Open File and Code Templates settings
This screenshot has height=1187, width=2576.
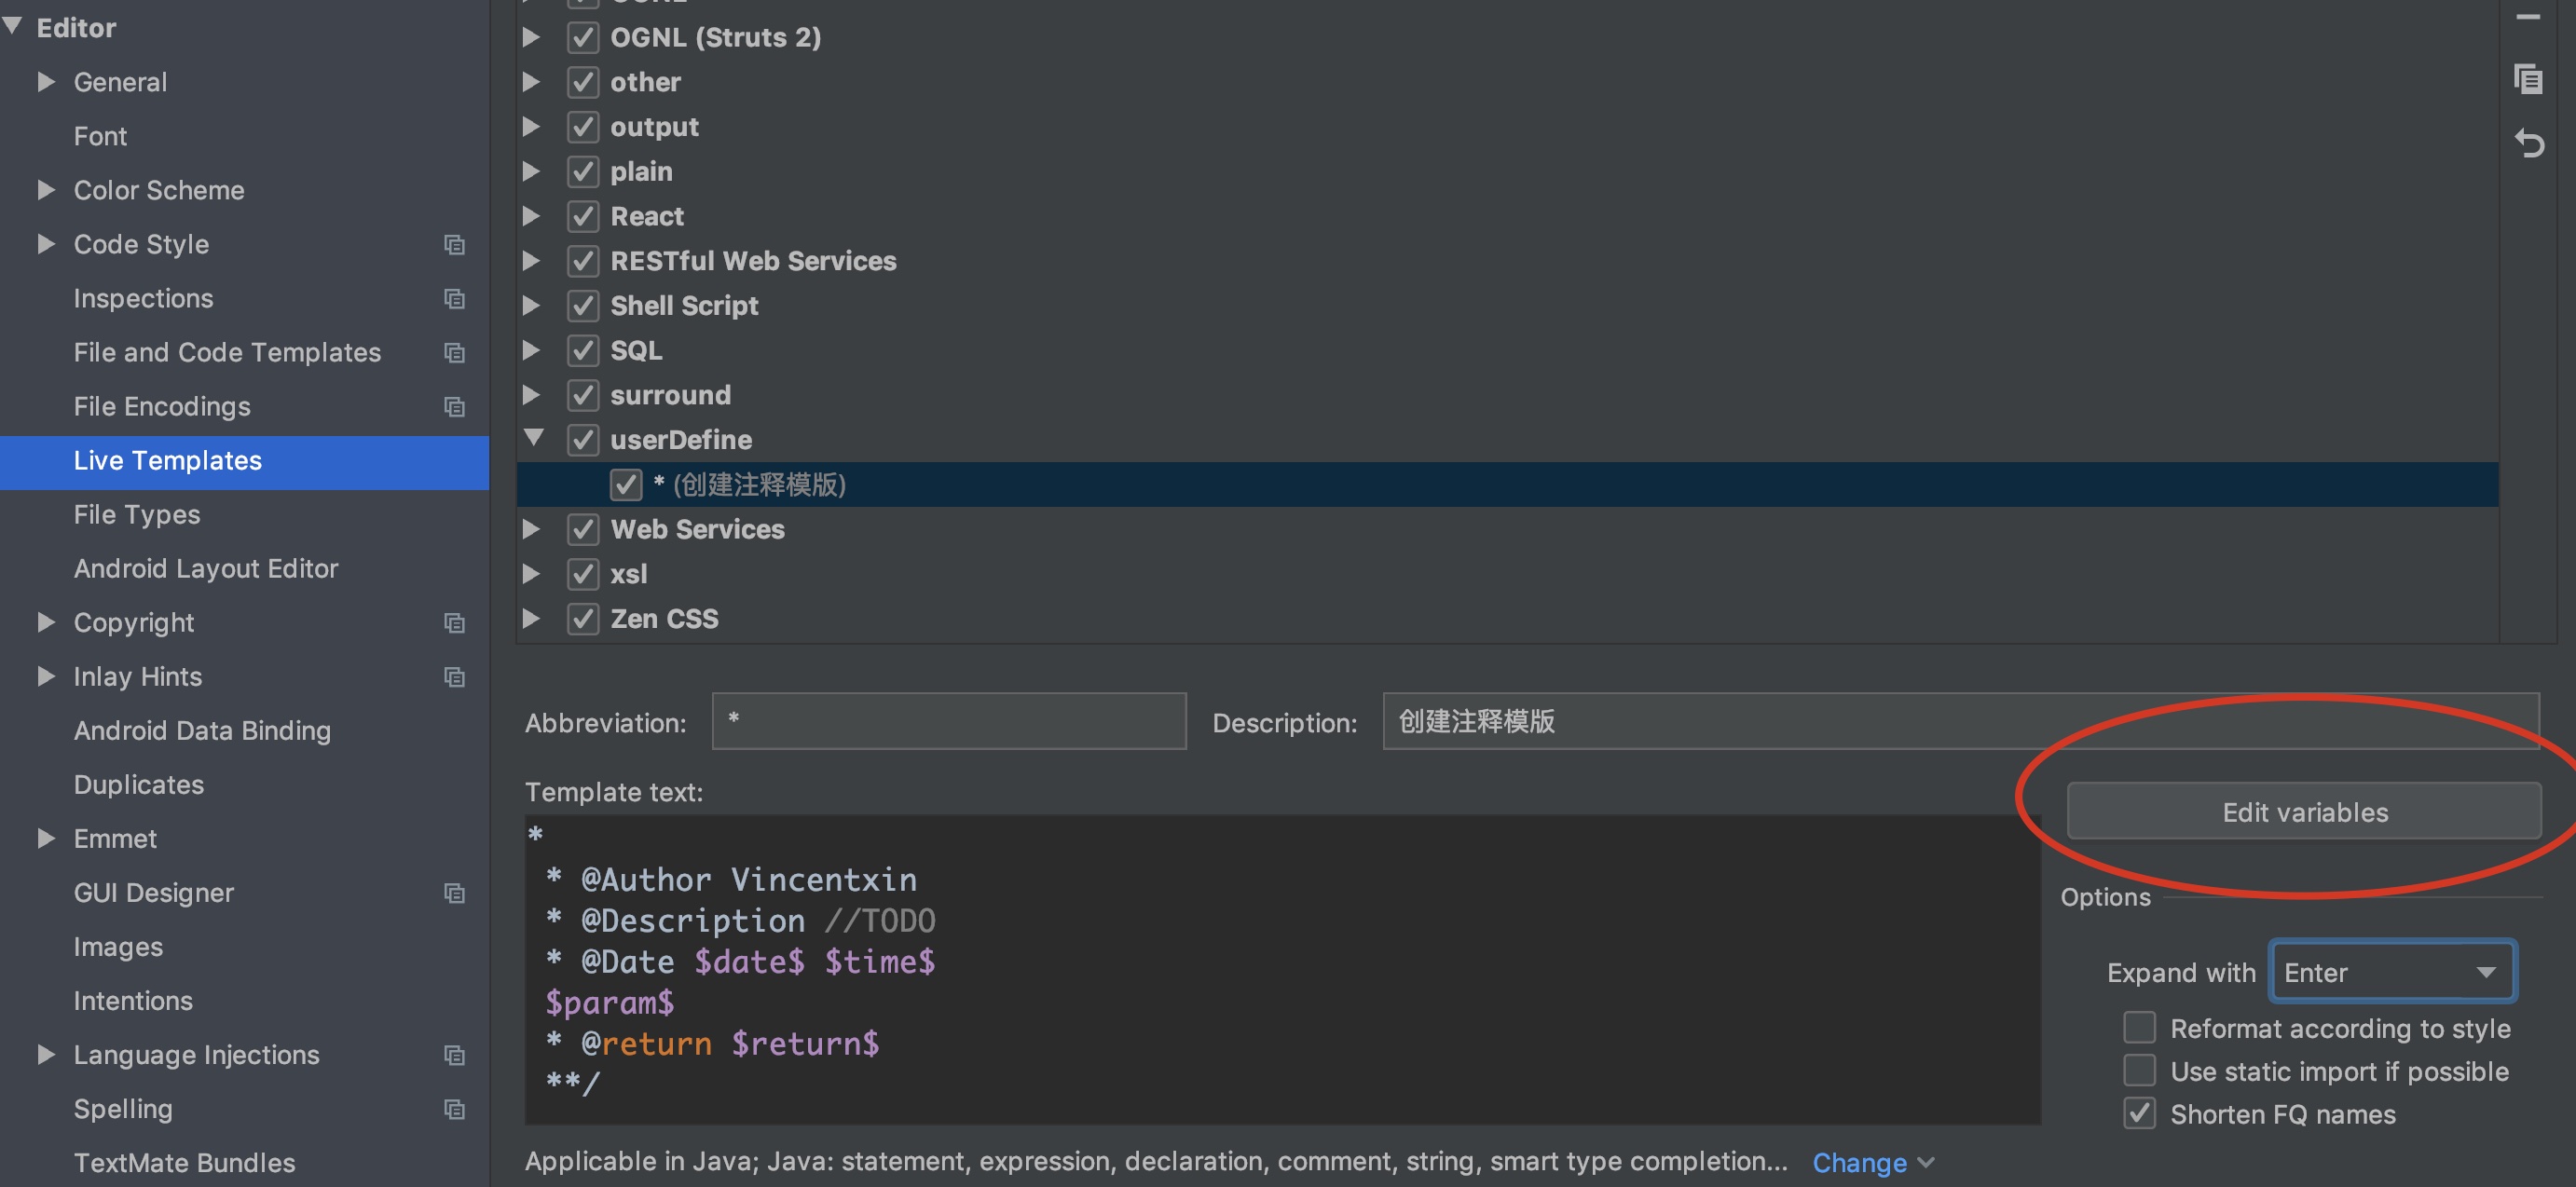[x=227, y=352]
